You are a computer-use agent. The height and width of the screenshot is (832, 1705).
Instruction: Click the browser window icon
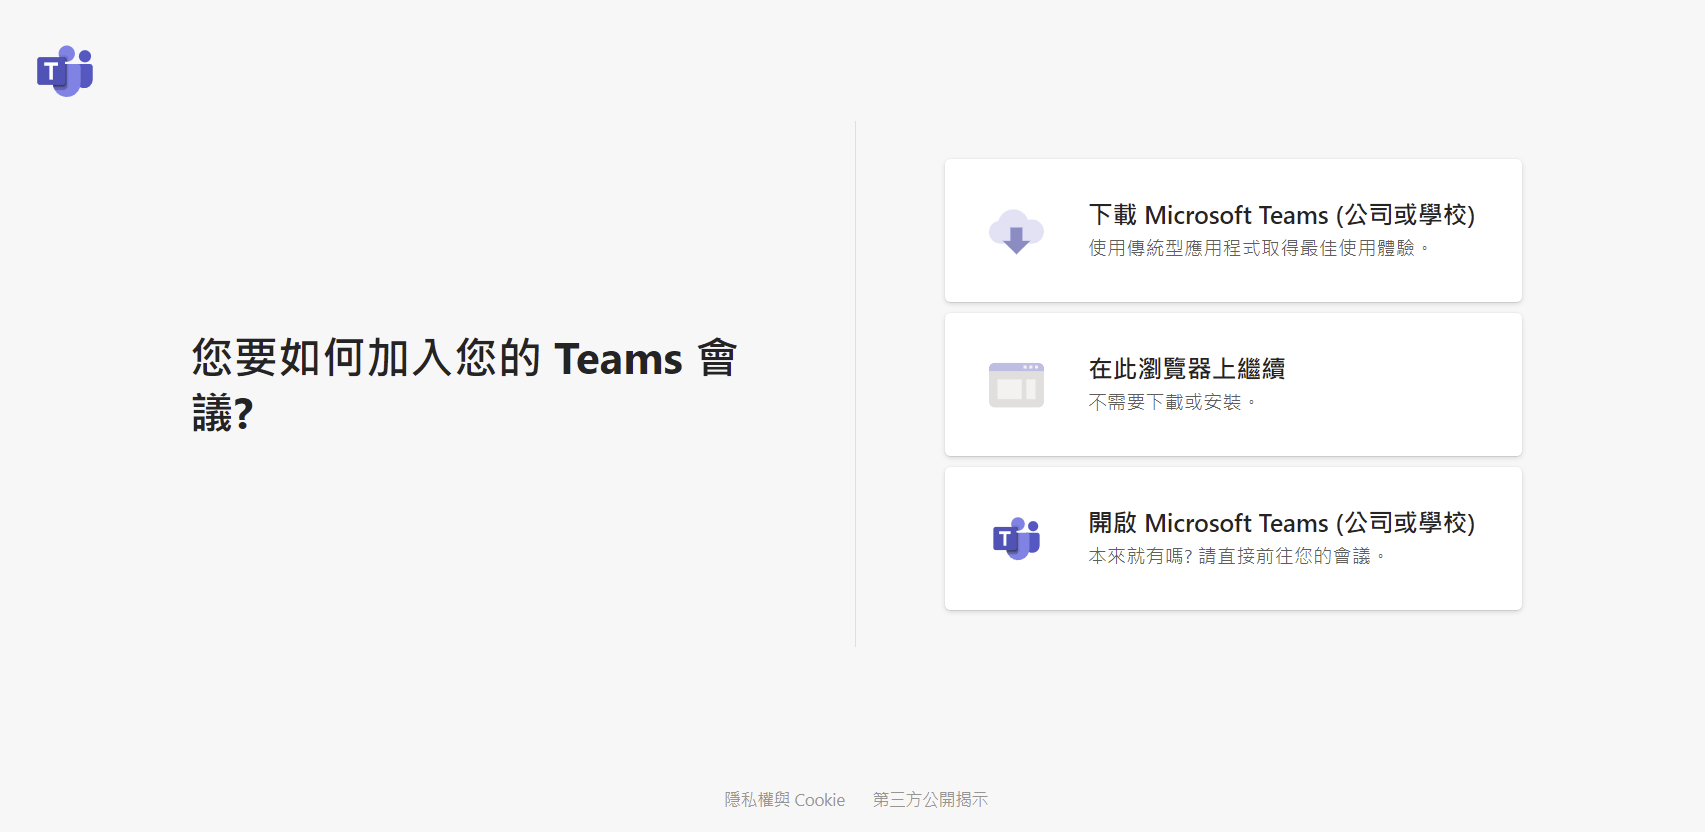[1016, 385]
